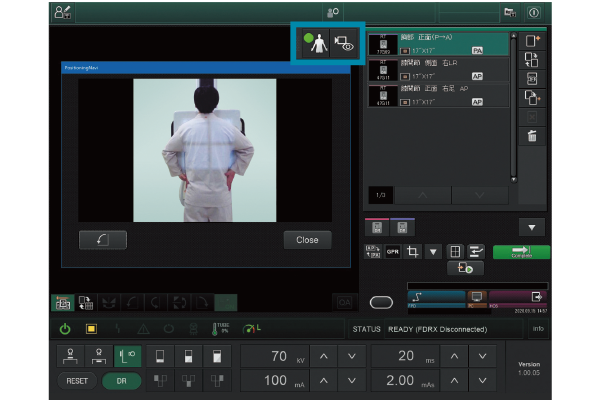Click the oval exposure indicator button
This screenshot has width=600, height=400.
point(381,302)
